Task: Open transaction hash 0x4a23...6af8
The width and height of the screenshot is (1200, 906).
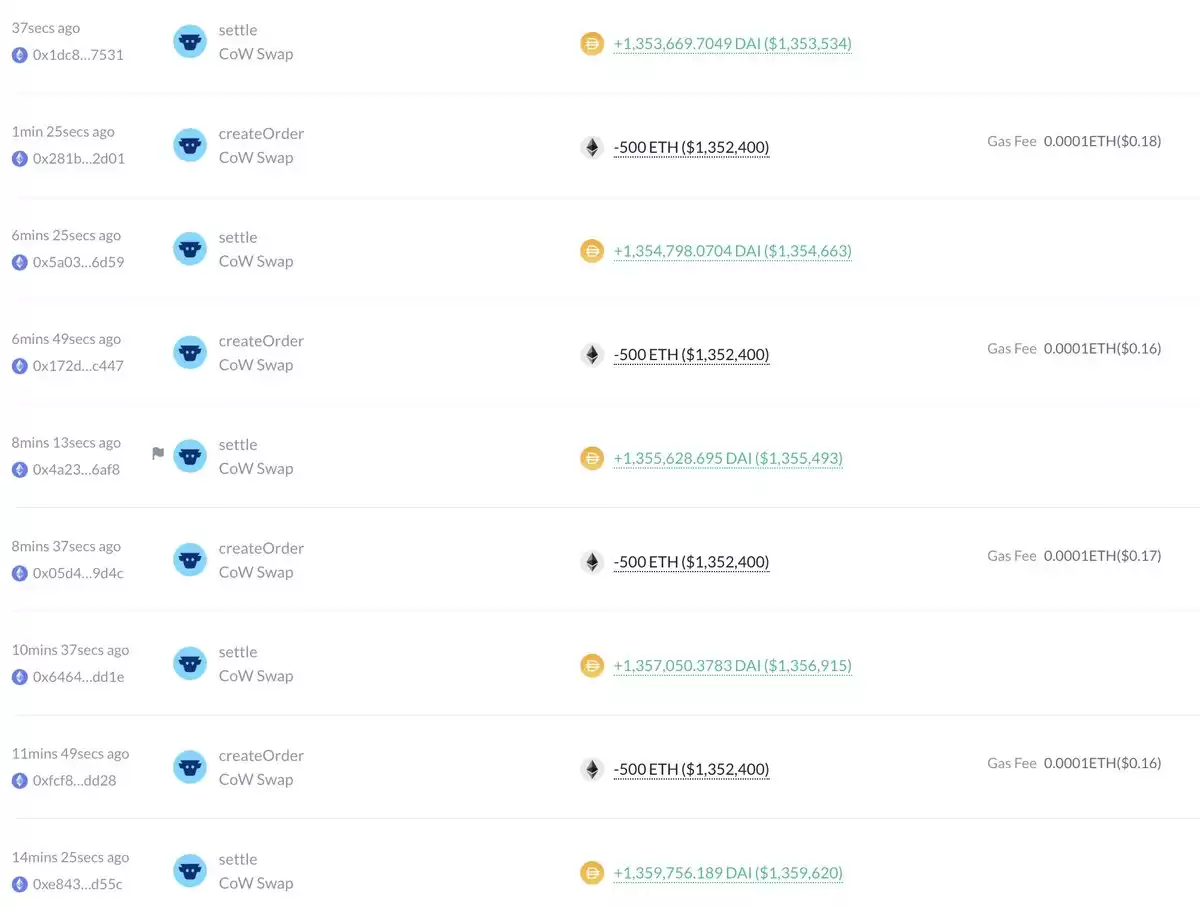Action: [76, 469]
